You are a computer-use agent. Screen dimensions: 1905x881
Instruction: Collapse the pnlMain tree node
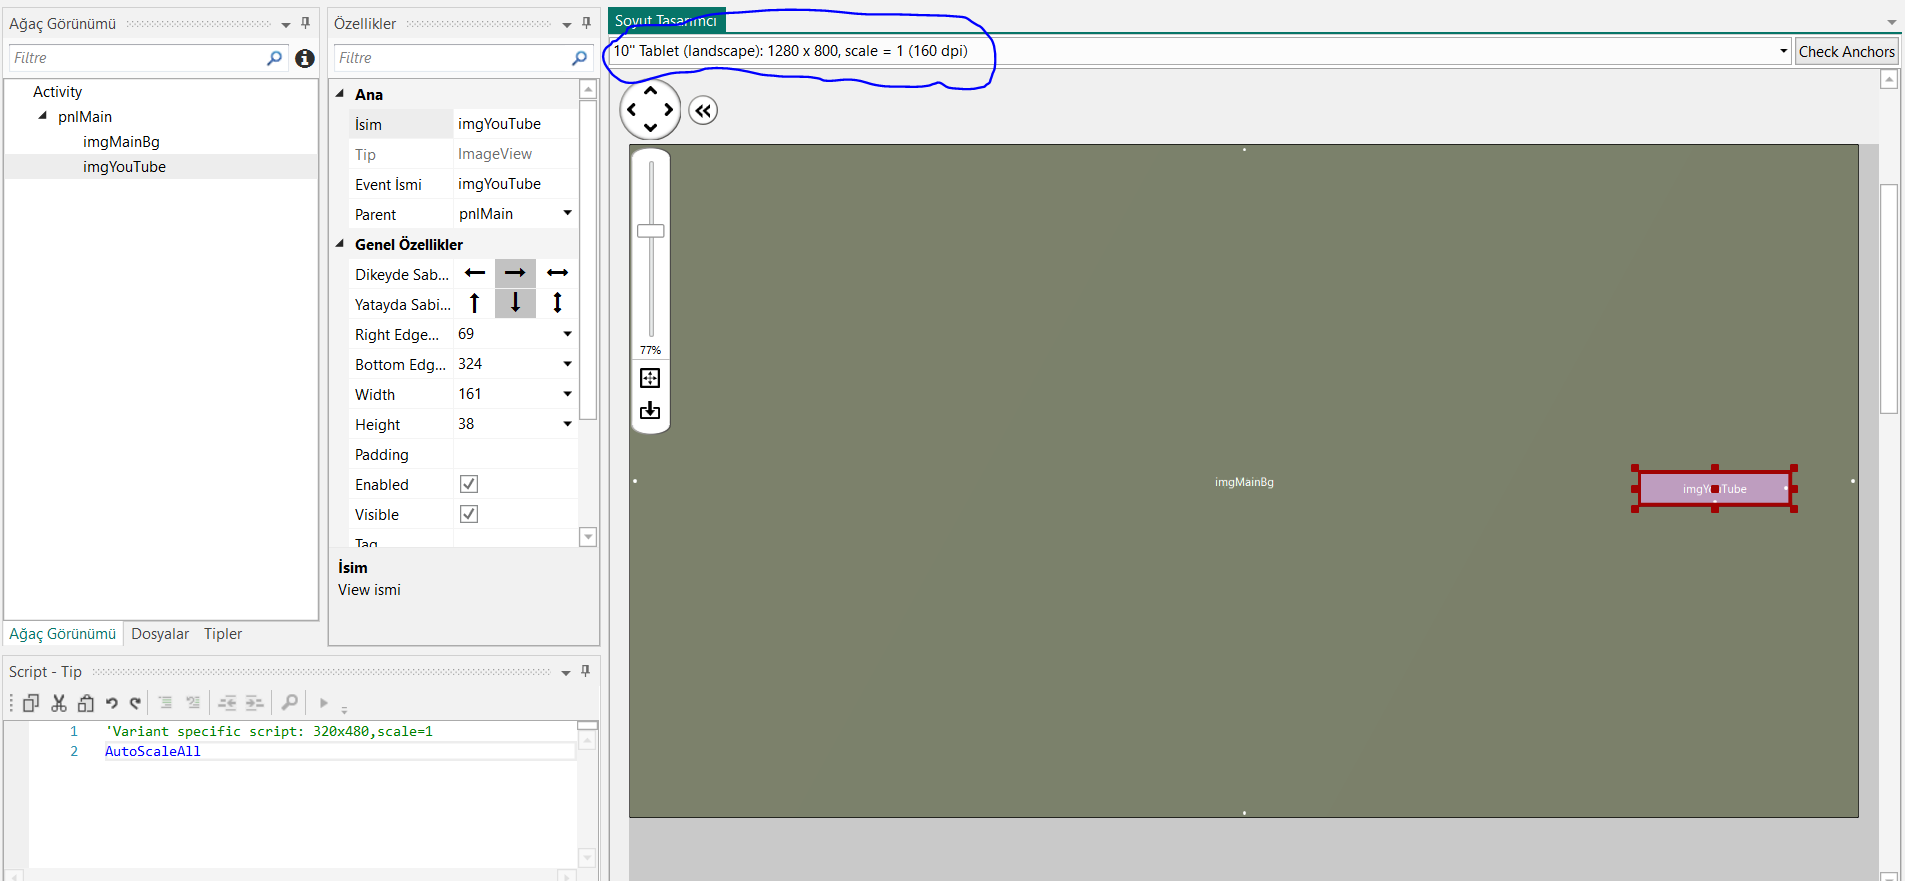point(43,116)
